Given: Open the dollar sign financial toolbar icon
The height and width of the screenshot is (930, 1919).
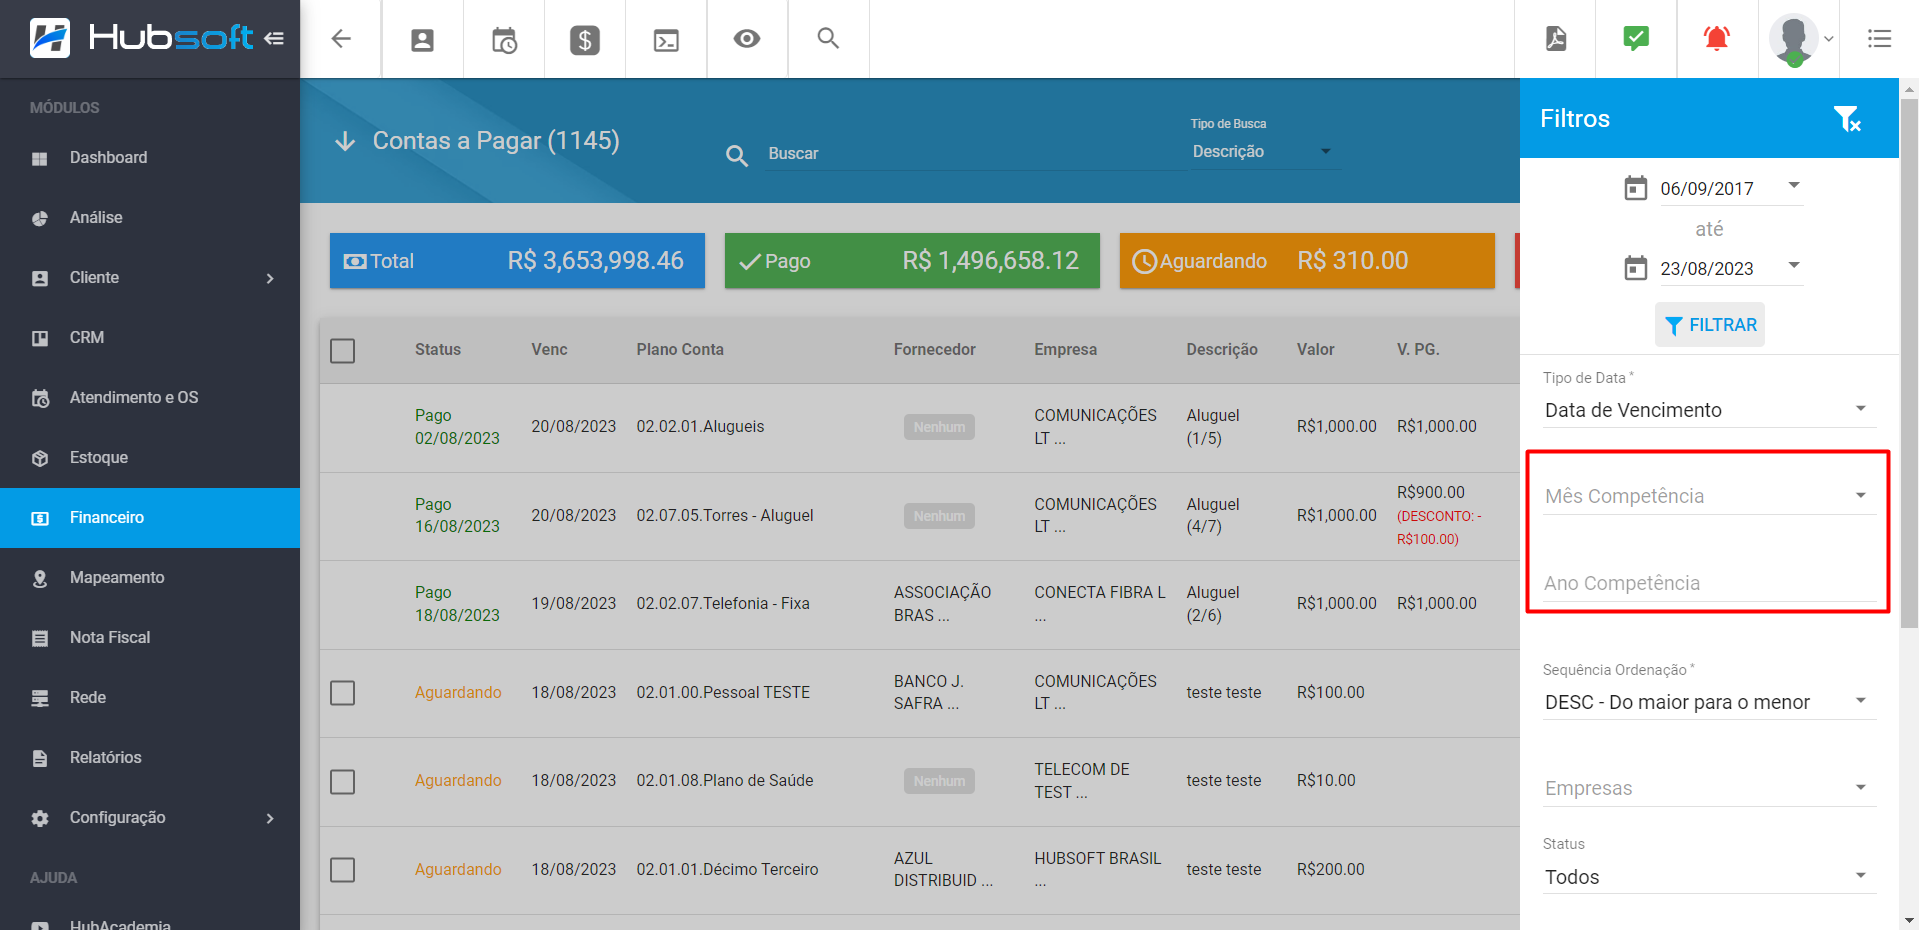Looking at the screenshot, I should click(585, 40).
